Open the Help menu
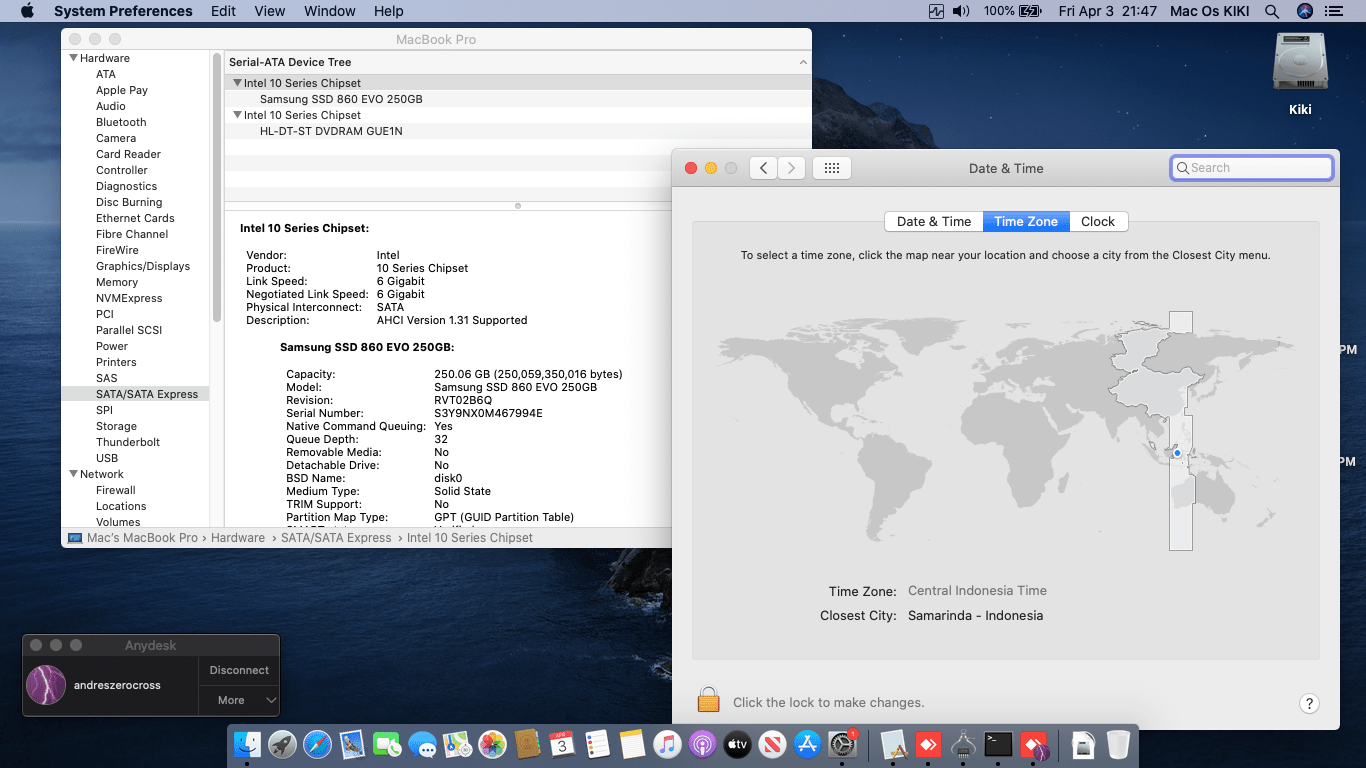 click(389, 11)
